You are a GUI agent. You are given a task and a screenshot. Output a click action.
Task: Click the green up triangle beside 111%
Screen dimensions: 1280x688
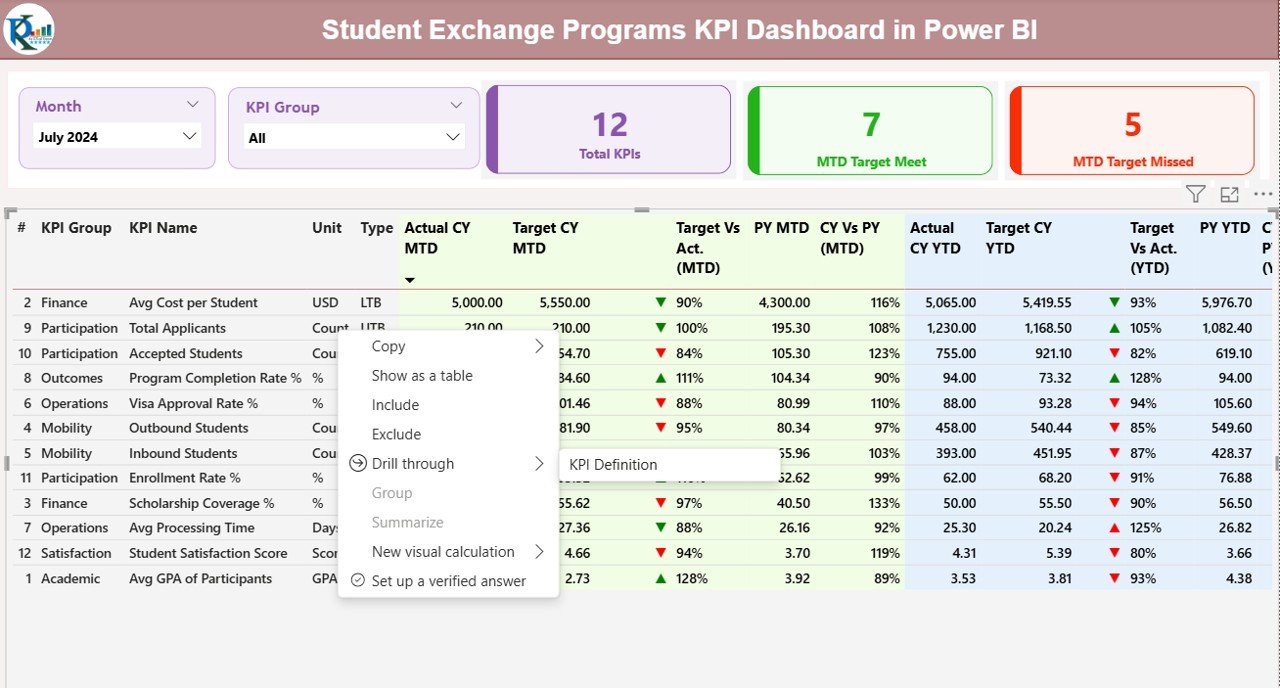pyautogui.click(x=659, y=378)
